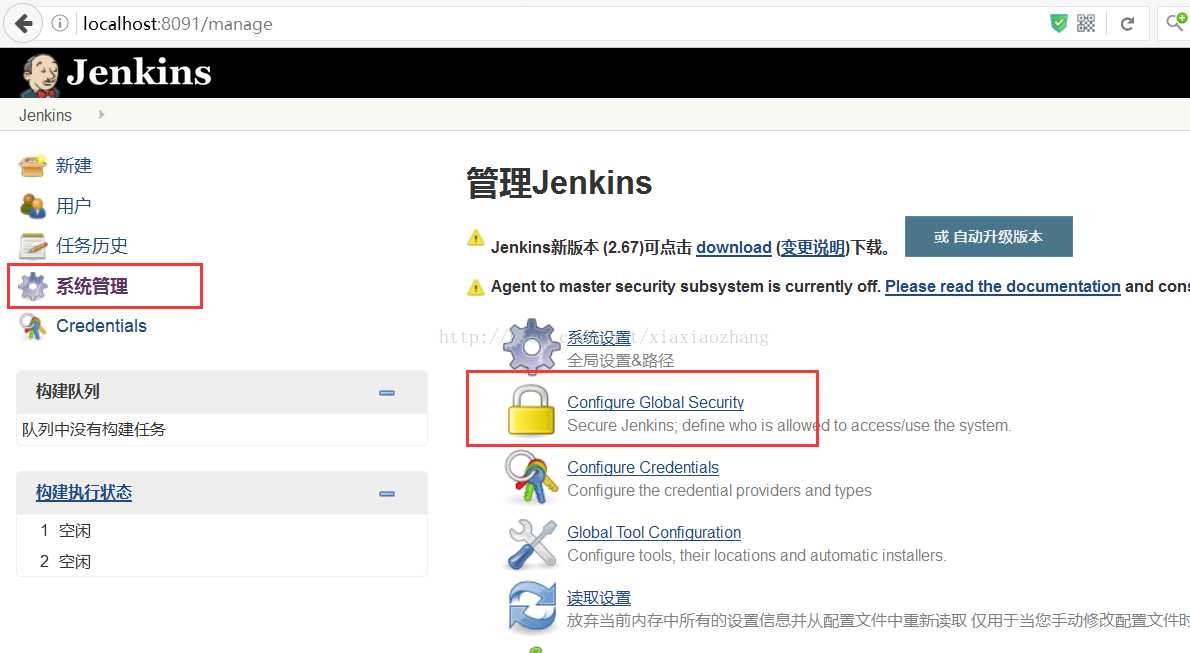Collapse the 构建队列 panel

(387, 393)
